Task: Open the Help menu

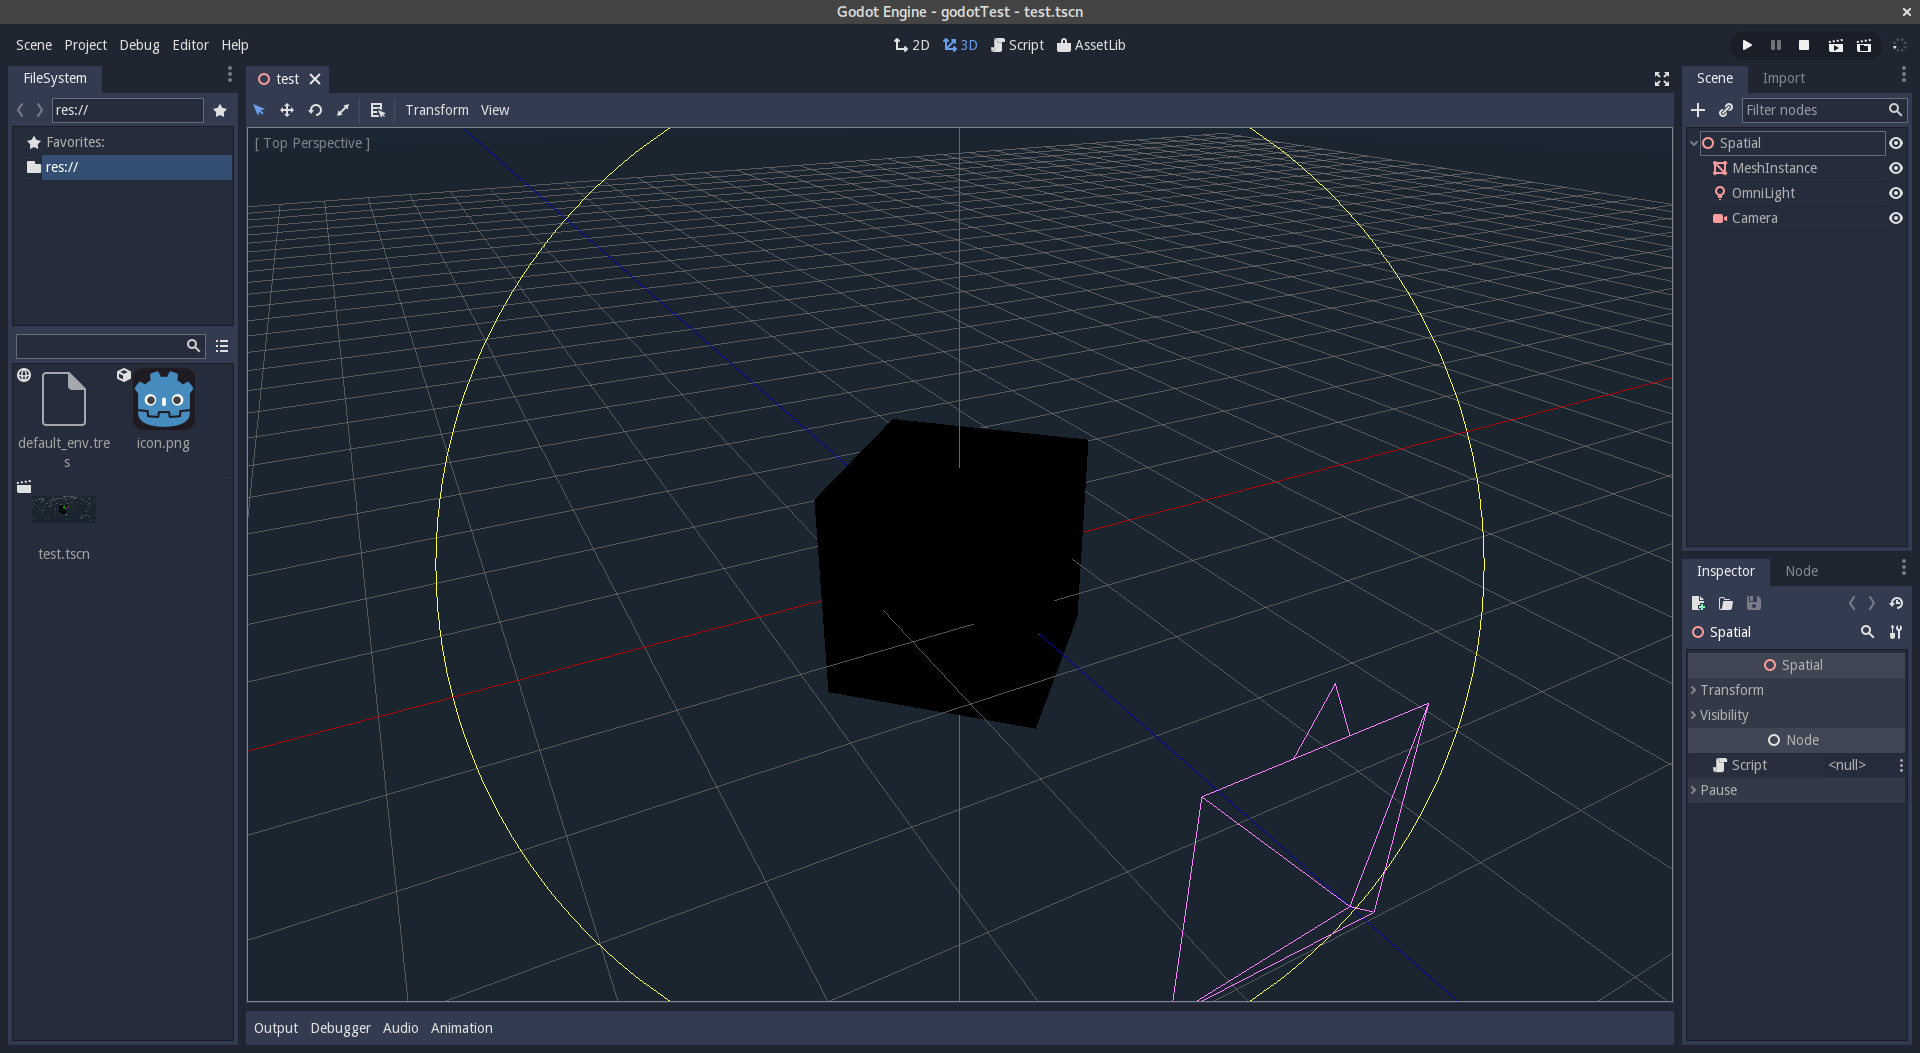Action: click(235, 45)
